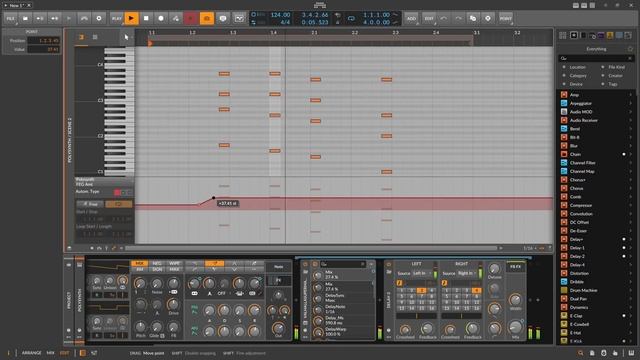Click the point Value field showing 37.41
The image size is (640, 360).
(x=44, y=49)
